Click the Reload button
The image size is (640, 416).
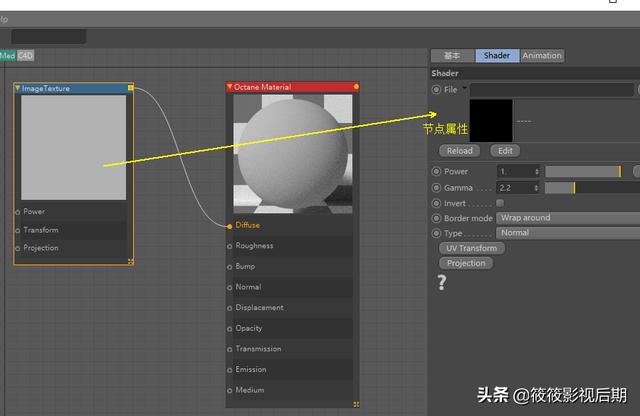pos(460,151)
